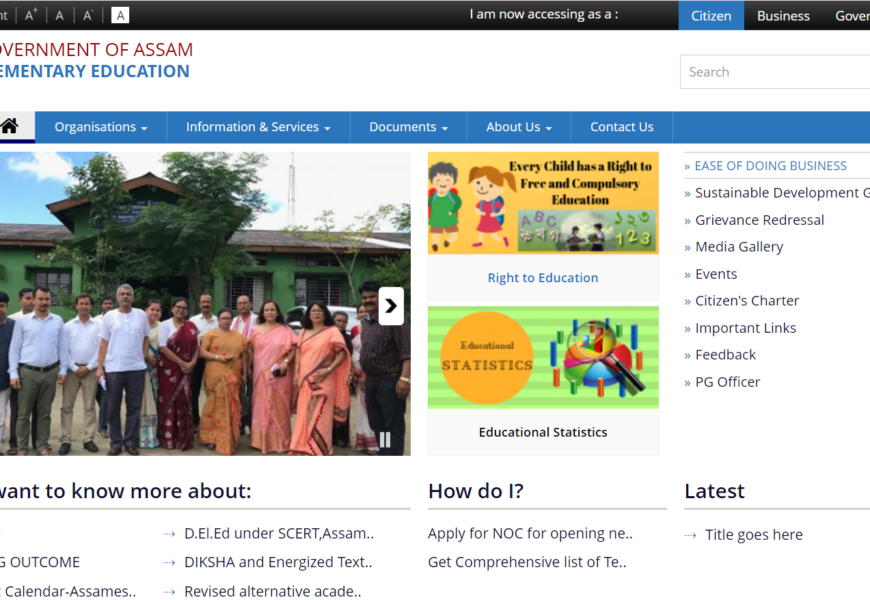Viewport: 870px width, 600px height.
Task: Open the Contact Us page
Action: [x=621, y=127]
